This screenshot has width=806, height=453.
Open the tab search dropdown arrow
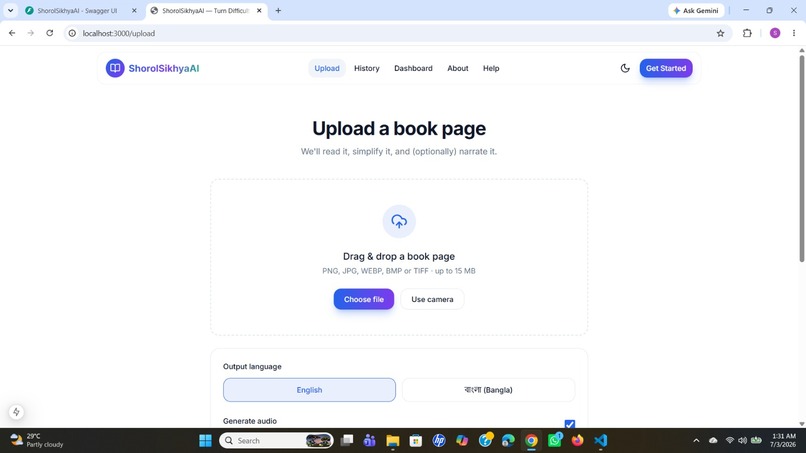point(10,10)
